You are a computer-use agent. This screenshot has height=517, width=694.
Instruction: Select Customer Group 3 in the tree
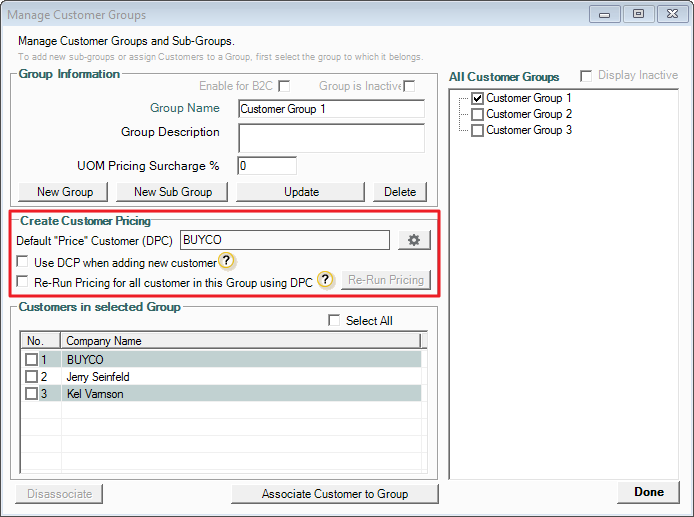[x=477, y=130]
